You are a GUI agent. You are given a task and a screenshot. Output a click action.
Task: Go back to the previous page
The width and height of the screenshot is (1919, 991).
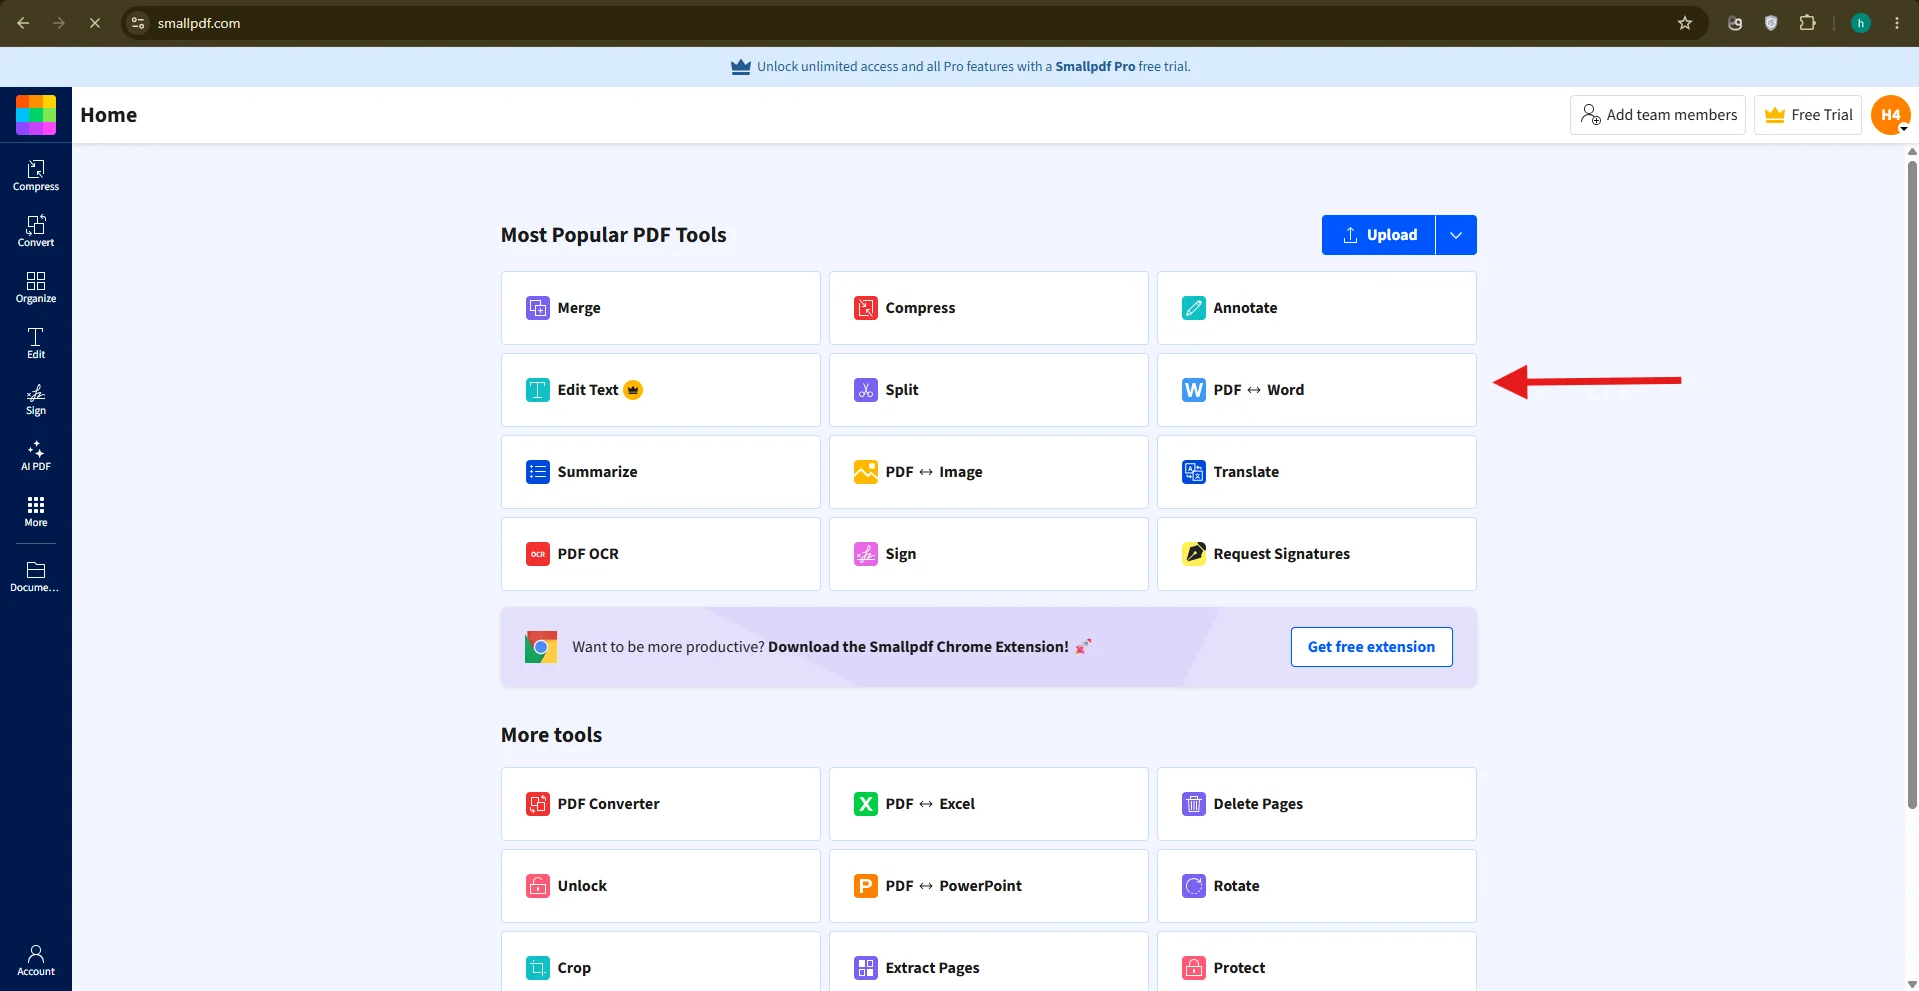click(x=23, y=23)
